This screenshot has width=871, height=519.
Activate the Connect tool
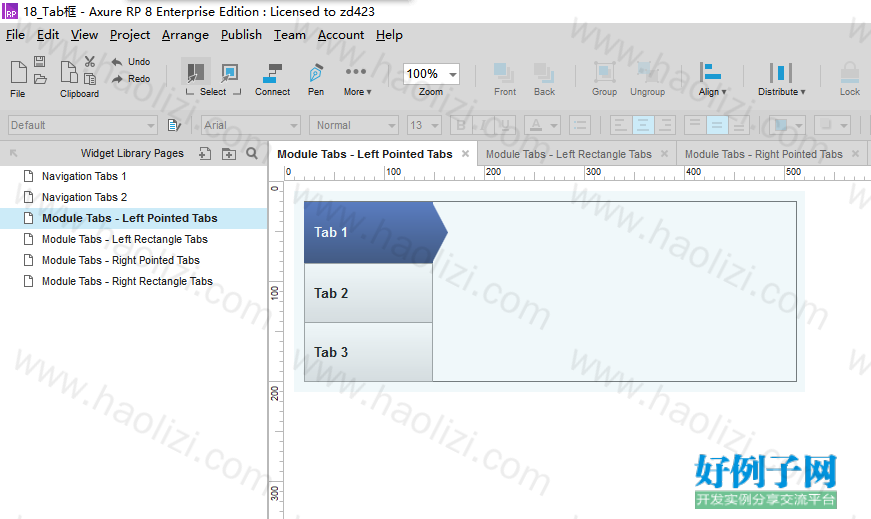coord(272,79)
